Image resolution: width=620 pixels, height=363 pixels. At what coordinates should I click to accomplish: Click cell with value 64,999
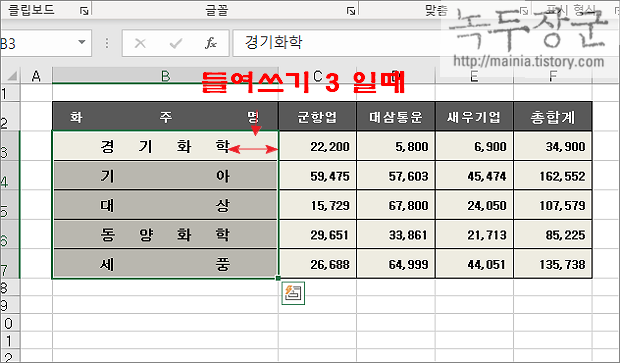coord(396,264)
